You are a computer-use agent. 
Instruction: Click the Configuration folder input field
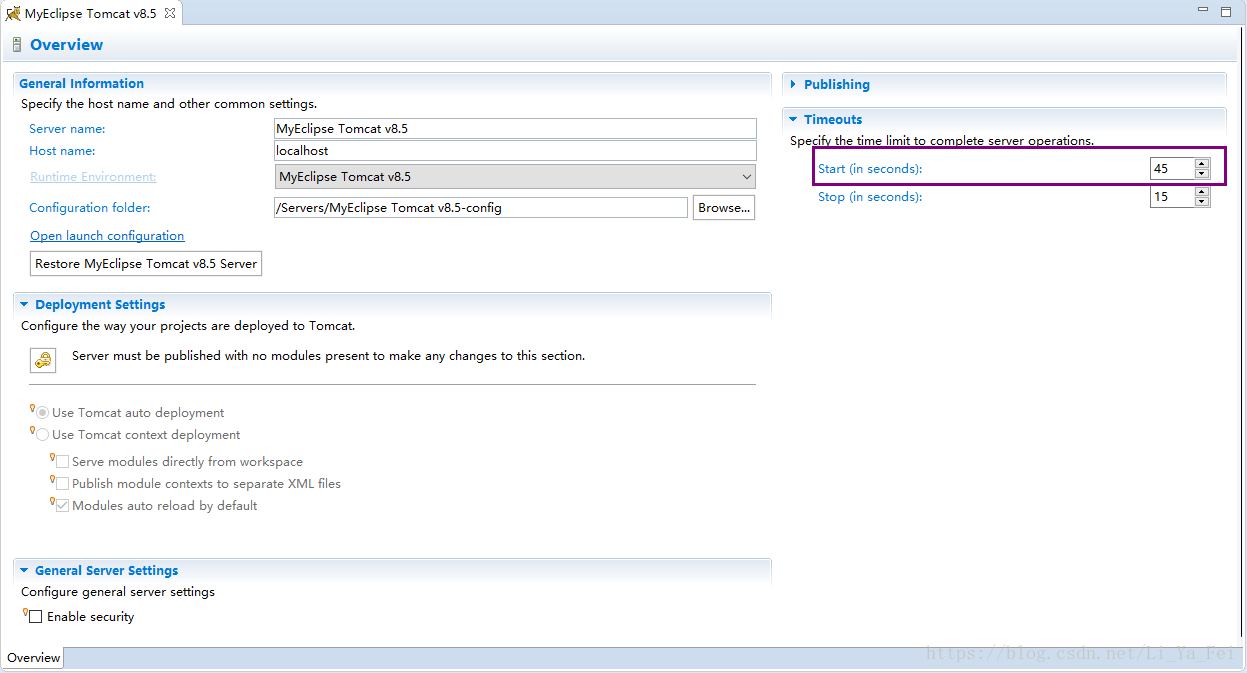(x=481, y=208)
